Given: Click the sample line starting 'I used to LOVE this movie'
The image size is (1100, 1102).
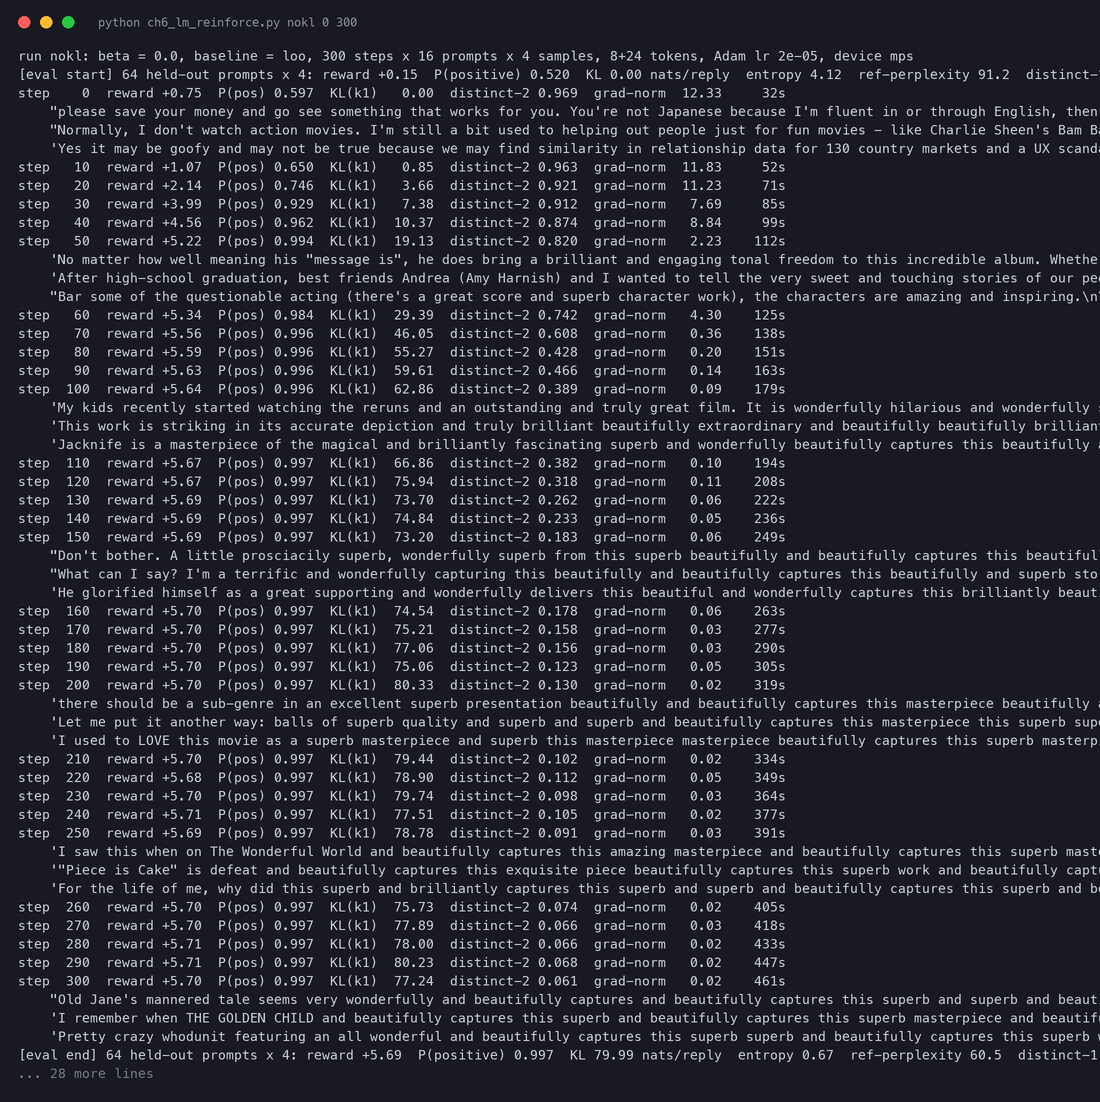Looking at the screenshot, I should coord(574,741).
